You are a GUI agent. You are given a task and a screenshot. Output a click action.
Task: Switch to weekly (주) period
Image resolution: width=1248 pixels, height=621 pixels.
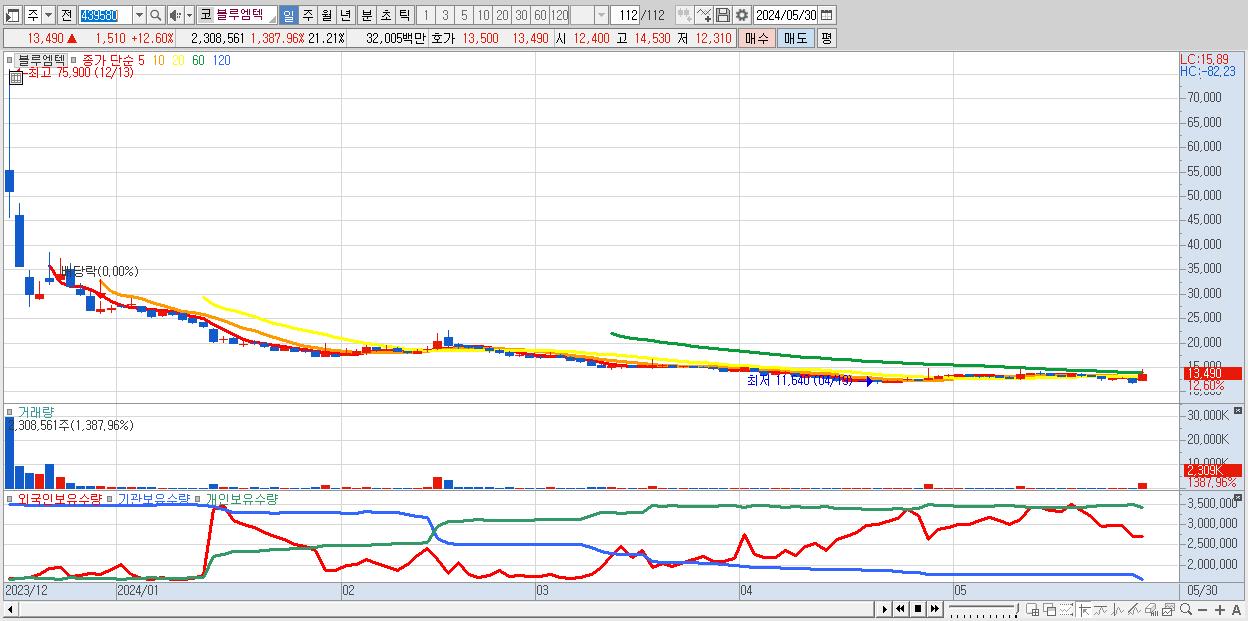click(x=307, y=15)
